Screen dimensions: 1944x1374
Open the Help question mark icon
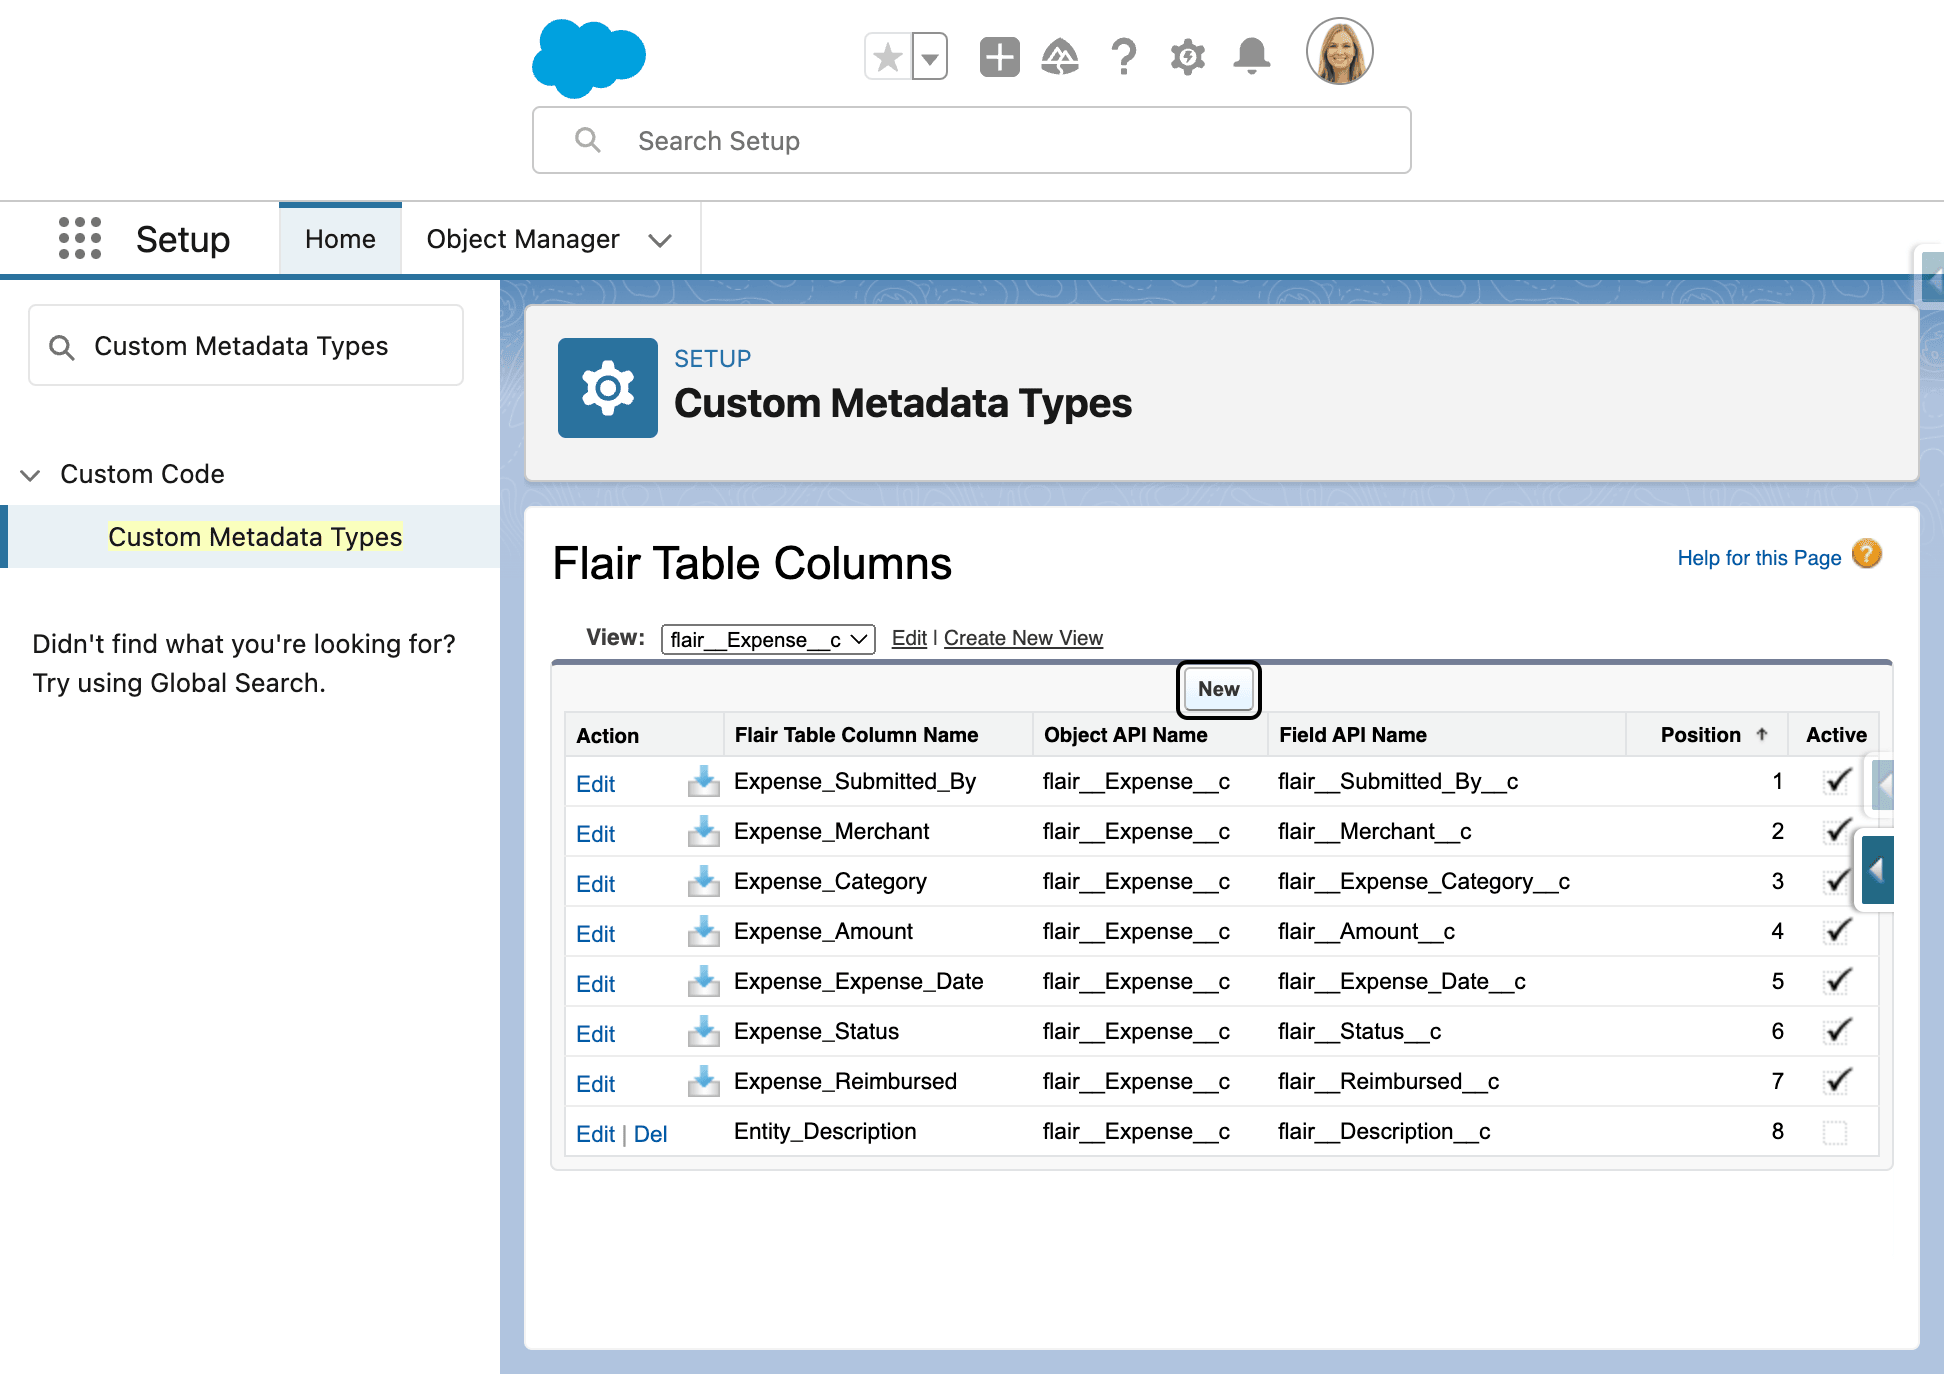1124,57
